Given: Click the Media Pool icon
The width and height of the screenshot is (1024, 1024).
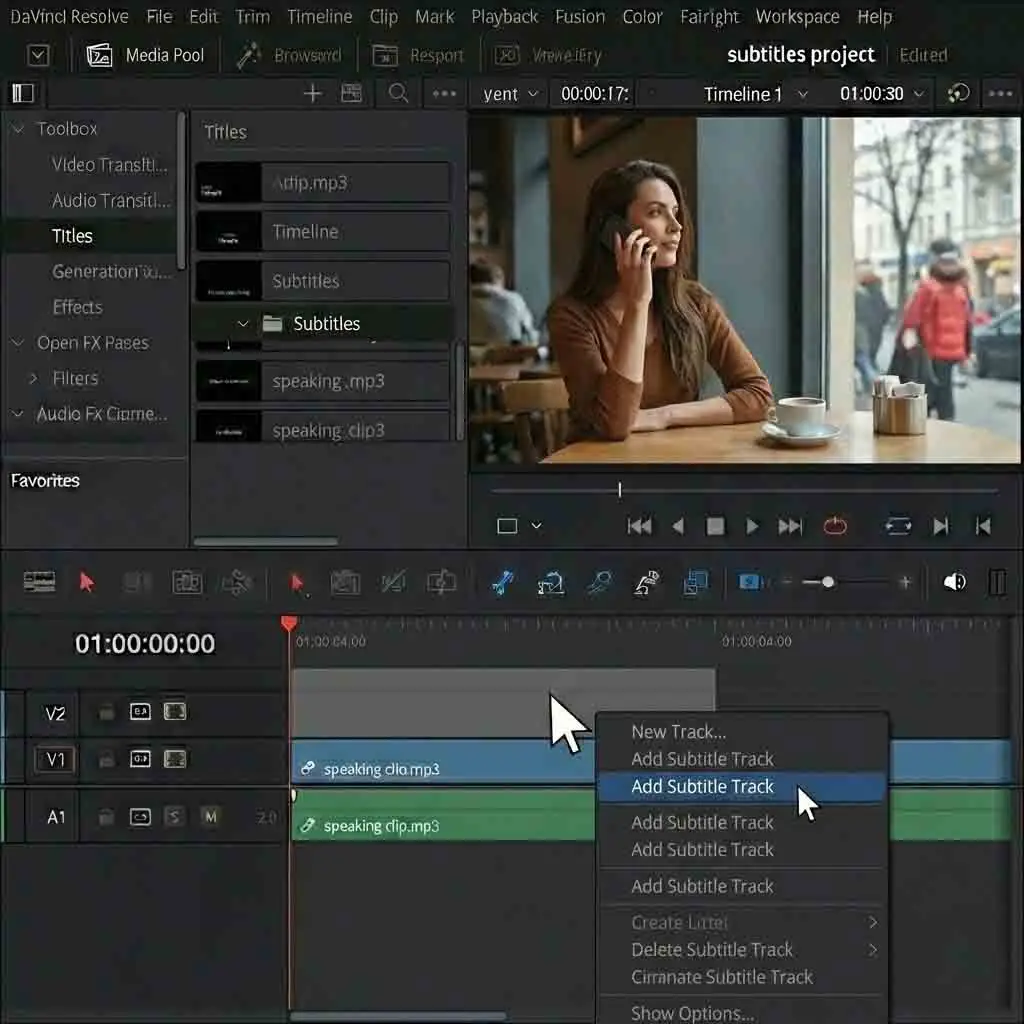Looking at the screenshot, I should coord(99,56).
